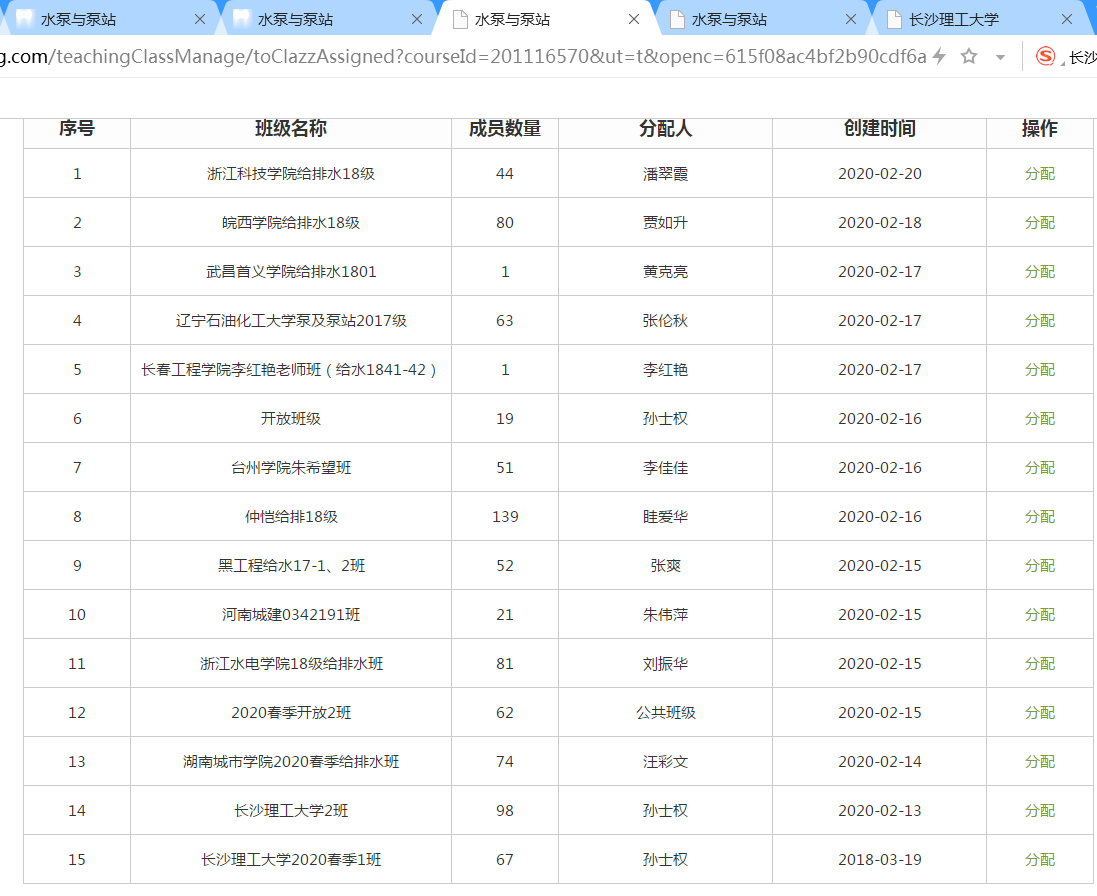The image size is (1097, 896).
Task: Select the class name 台州学院朱希望班
Action: 290,468
